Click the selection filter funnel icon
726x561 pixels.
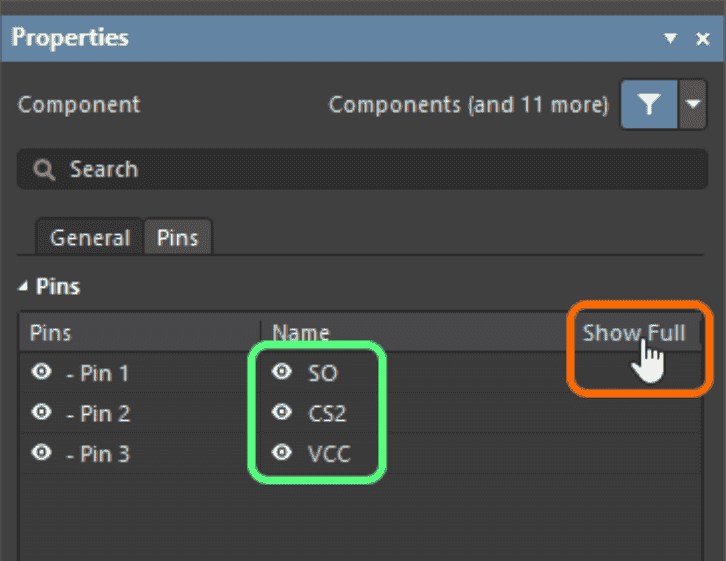(x=649, y=104)
